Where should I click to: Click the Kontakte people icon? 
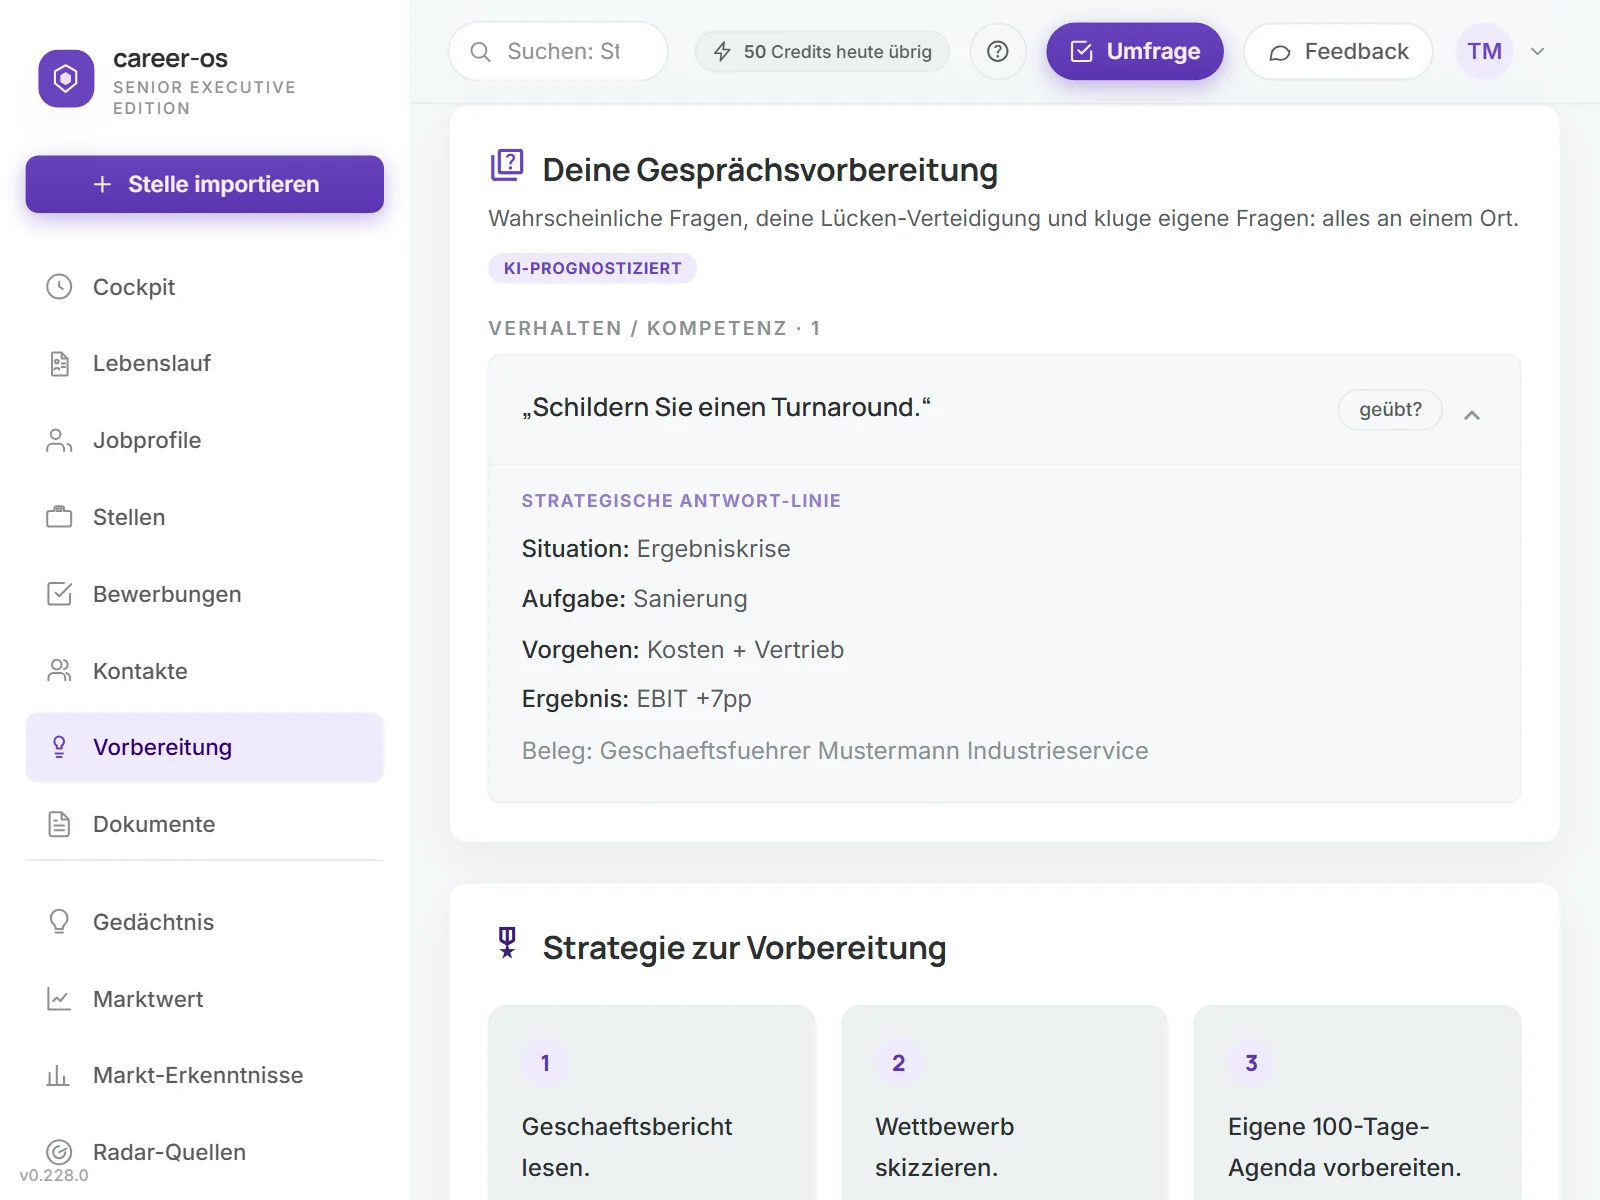(59, 671)
